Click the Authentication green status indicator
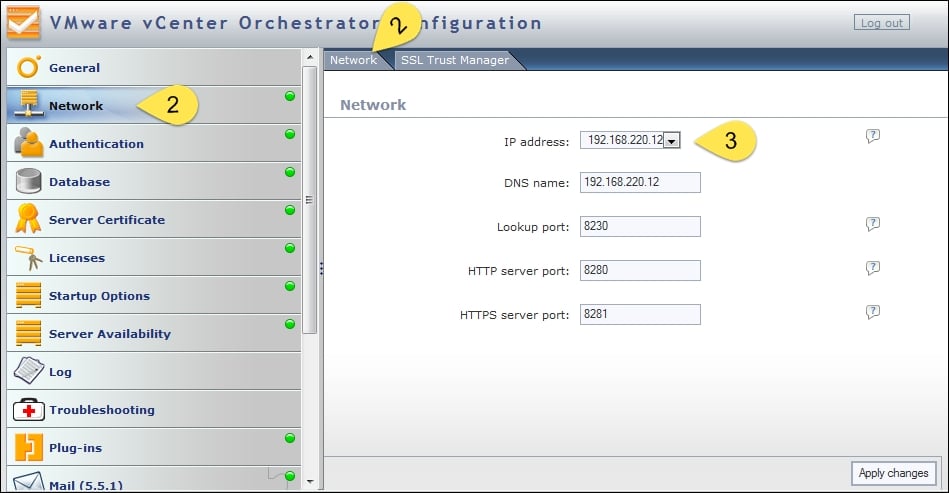The image size is (949, 493). [x=290, y=134]
